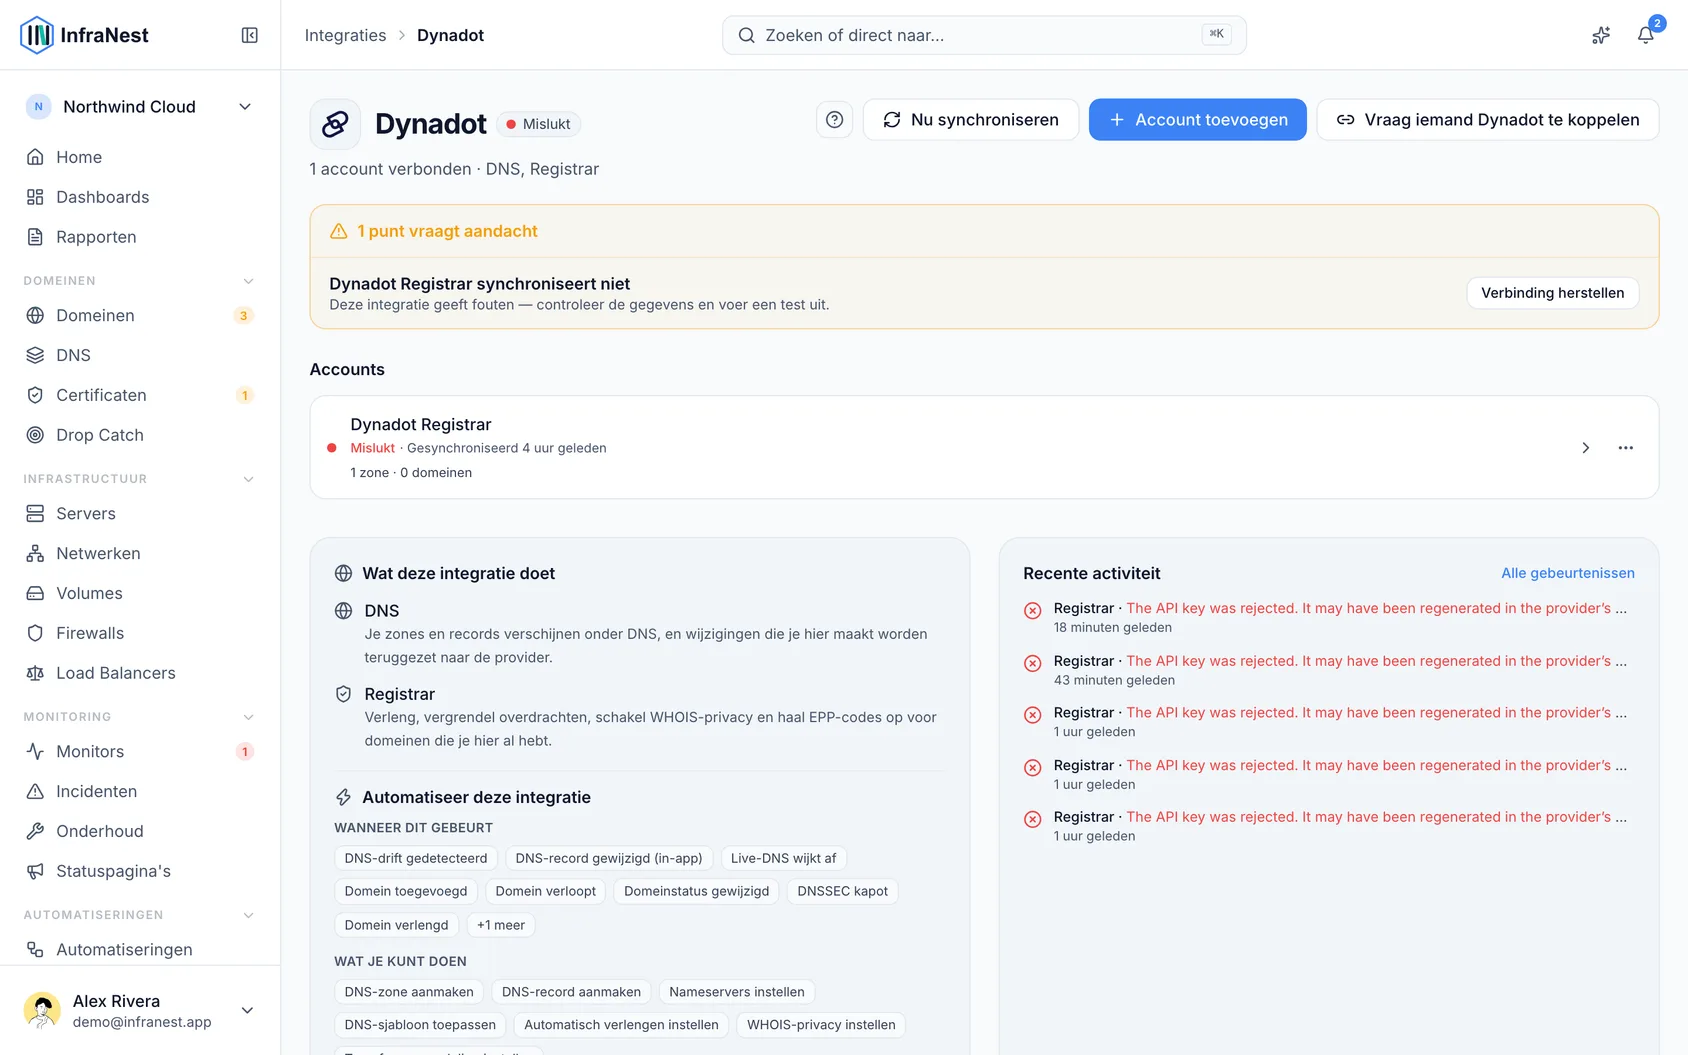Select the DNS-drift gedetecteerd trigger chip

tap(416, 858)
